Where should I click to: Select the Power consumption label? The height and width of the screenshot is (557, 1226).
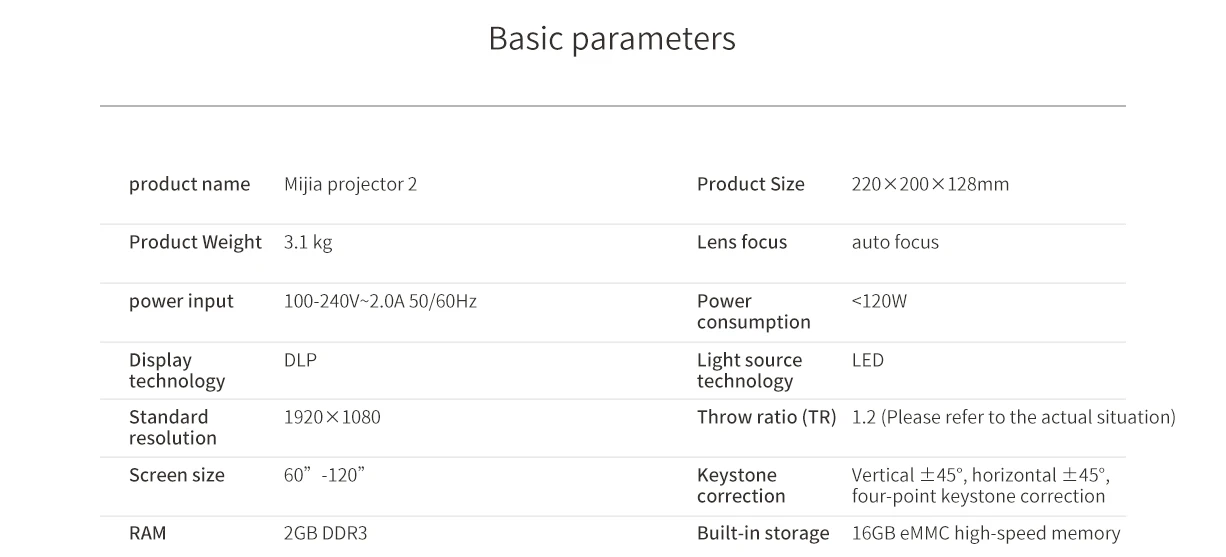point(753,311)
